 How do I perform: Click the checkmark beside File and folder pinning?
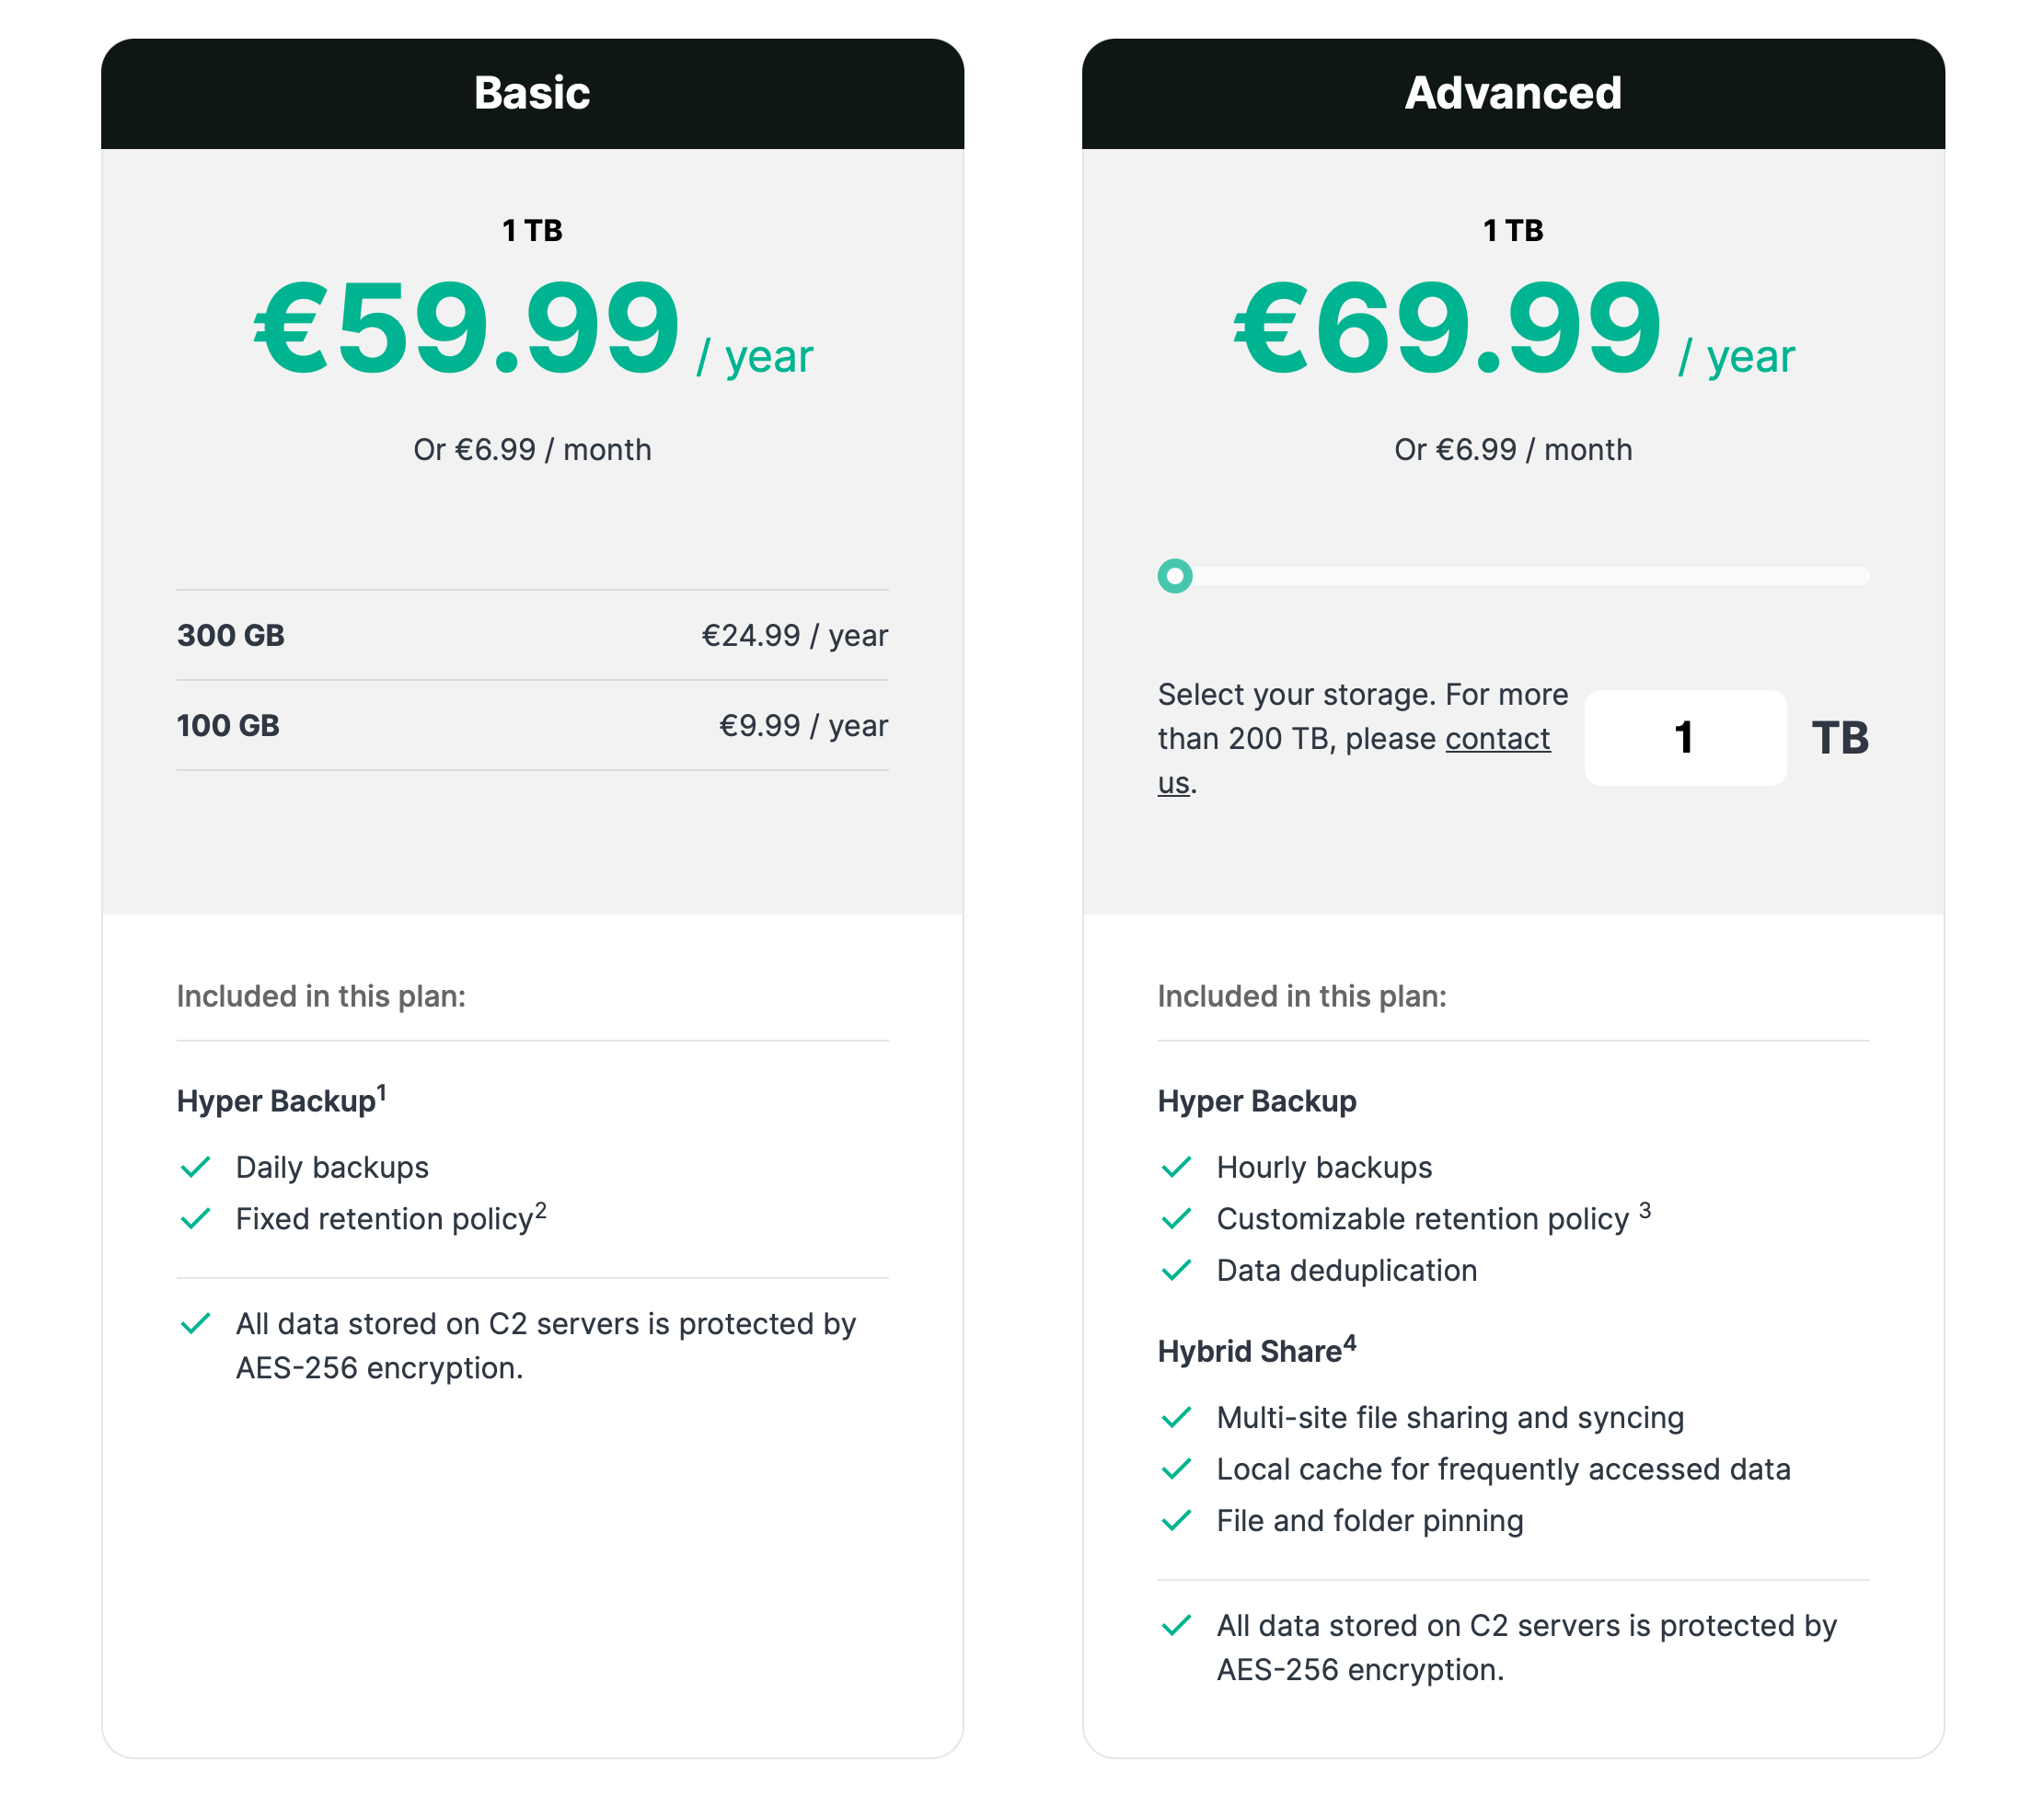(1176, 1520)
